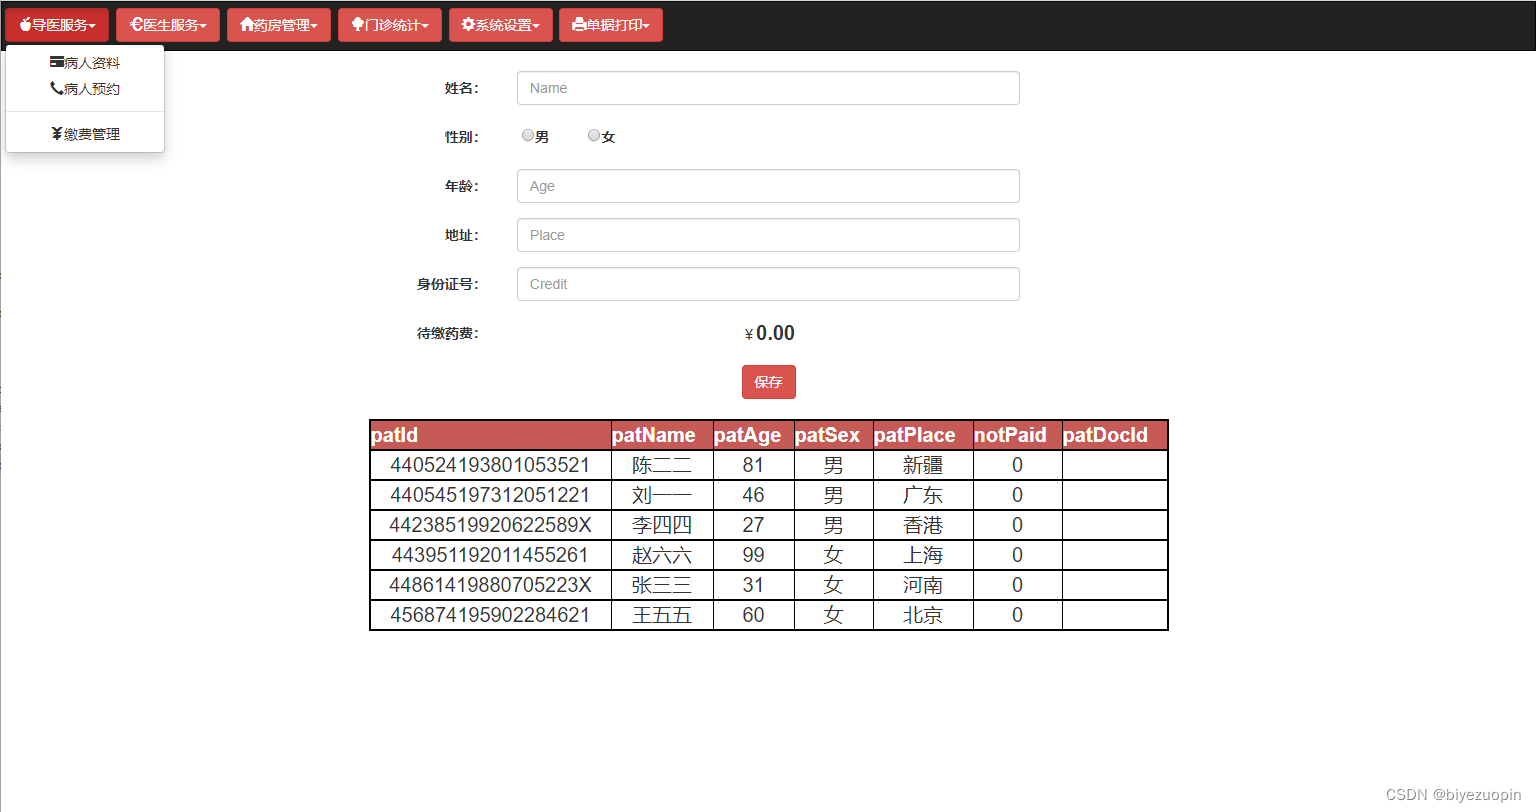Viewport: 1536px width, 812px height.
Task: Select 病人预约 phone menu entry
Action: [85, 89]
